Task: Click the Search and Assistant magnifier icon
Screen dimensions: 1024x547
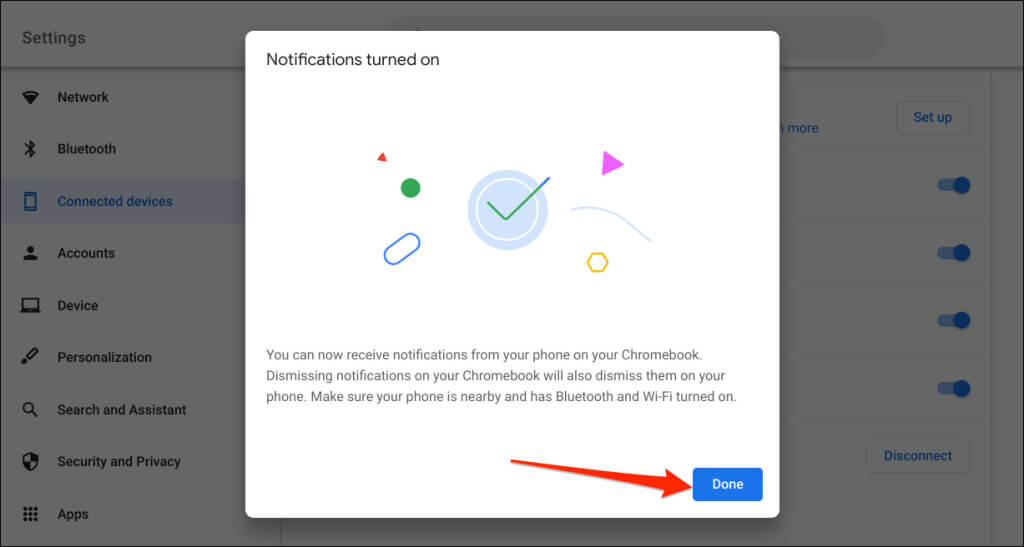Action: [x=30, y=410]
